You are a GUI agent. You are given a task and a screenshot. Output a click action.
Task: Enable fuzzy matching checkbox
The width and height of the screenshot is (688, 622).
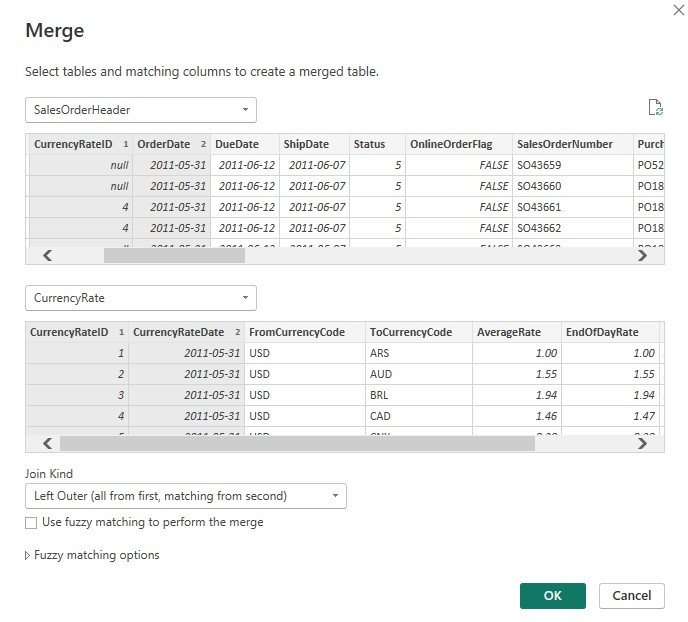pyautogui.click(x=31, y=522)
